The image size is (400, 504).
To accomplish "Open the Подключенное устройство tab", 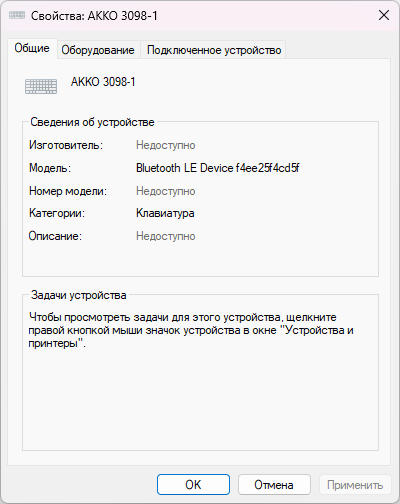I will tap(214, 50).
